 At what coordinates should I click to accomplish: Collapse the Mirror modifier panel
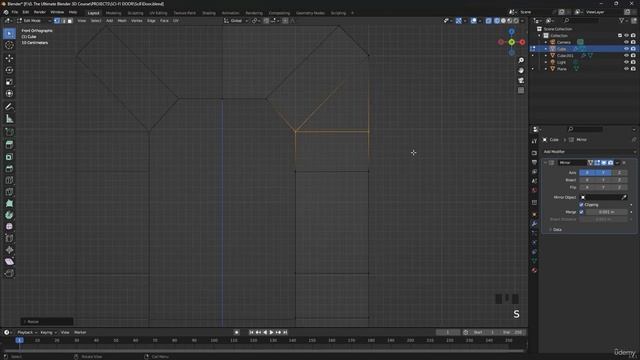[545, 163]
